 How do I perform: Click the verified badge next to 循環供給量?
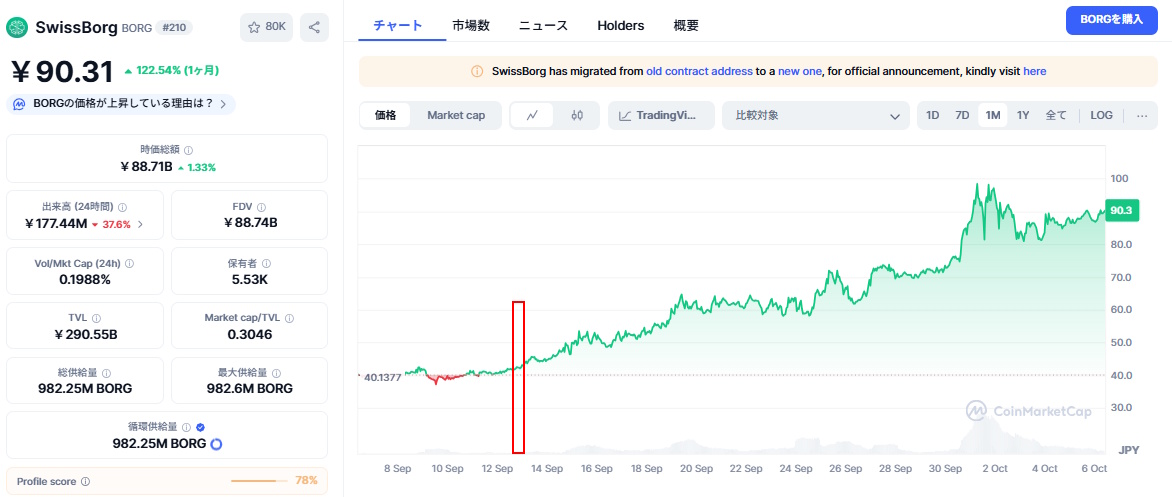click(200, 427)
